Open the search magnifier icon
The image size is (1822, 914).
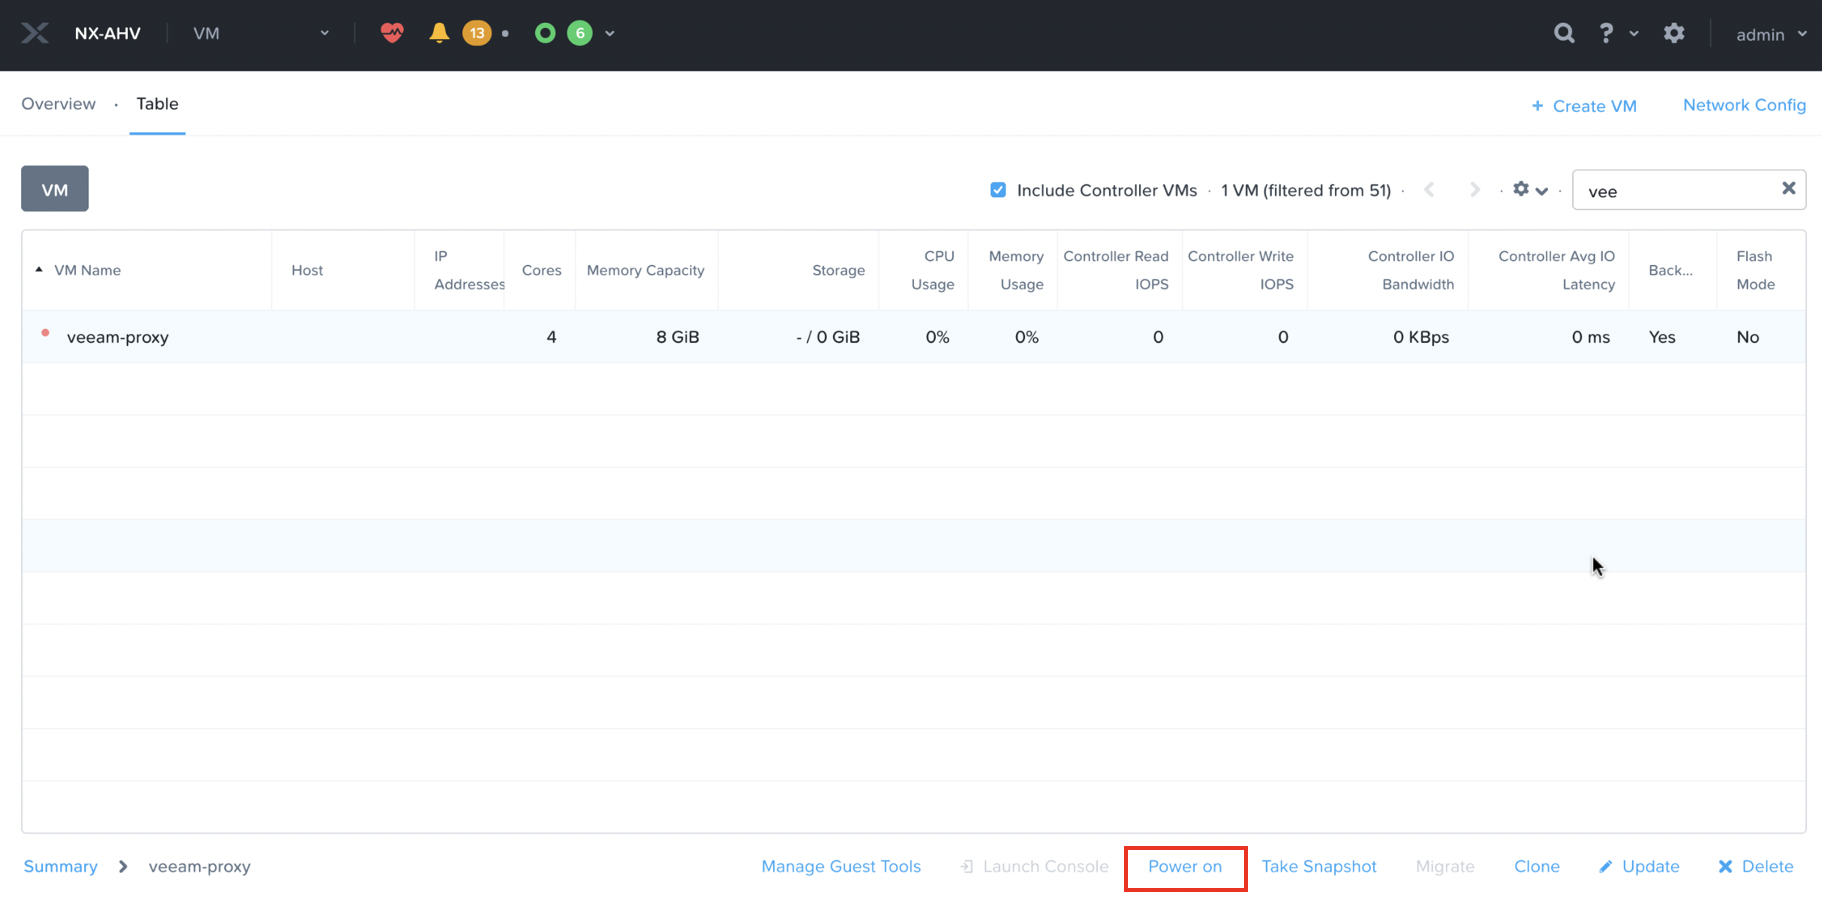click(1564, 33)
